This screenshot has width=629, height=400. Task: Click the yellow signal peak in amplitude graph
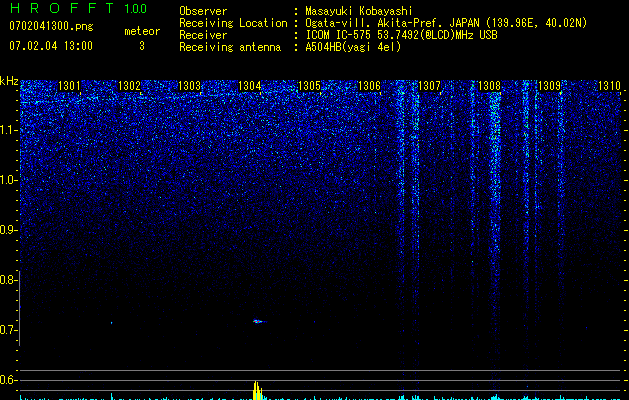click(x=258, y=390)
